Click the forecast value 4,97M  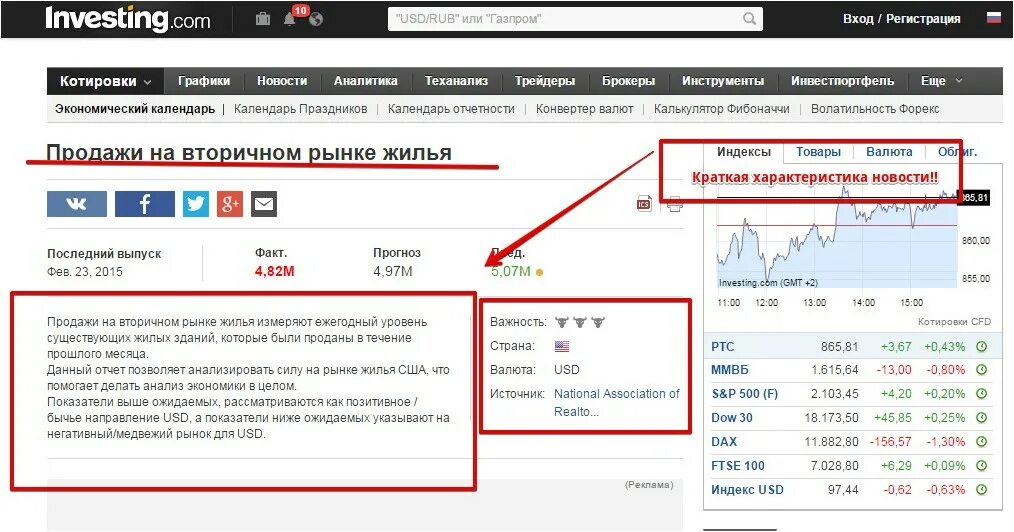(x=393, y=271)
